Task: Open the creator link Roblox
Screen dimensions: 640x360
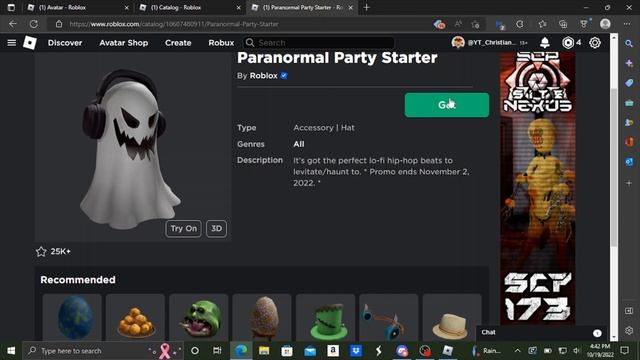Action: [263, 76]
